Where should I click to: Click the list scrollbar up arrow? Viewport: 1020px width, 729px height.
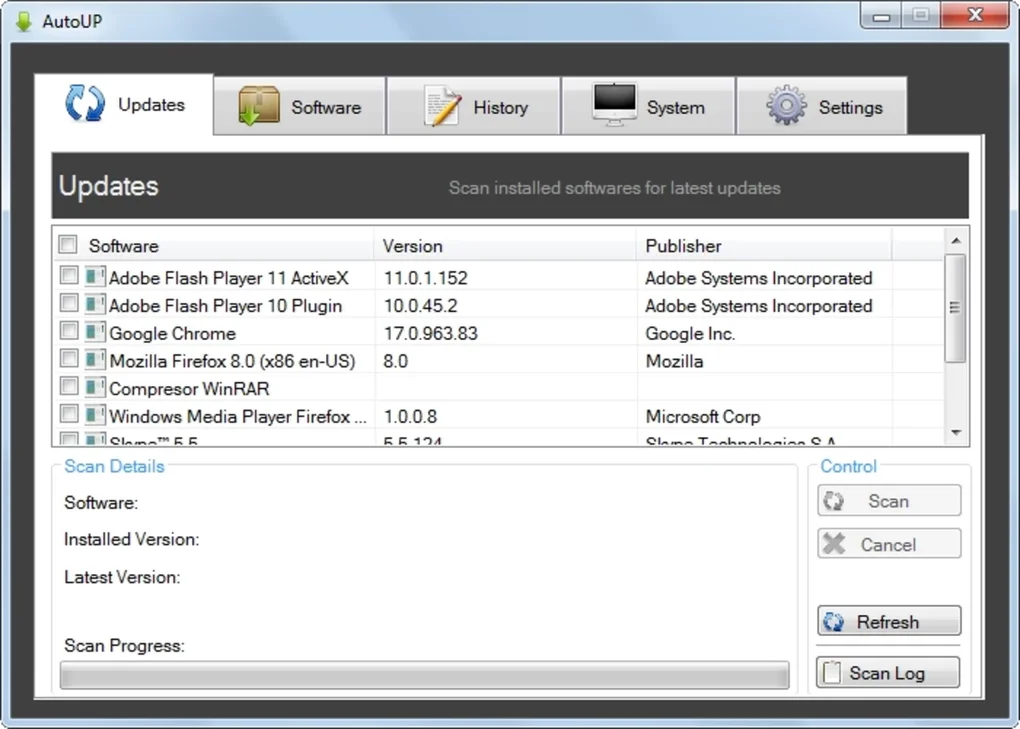click(x=956, y=241)
